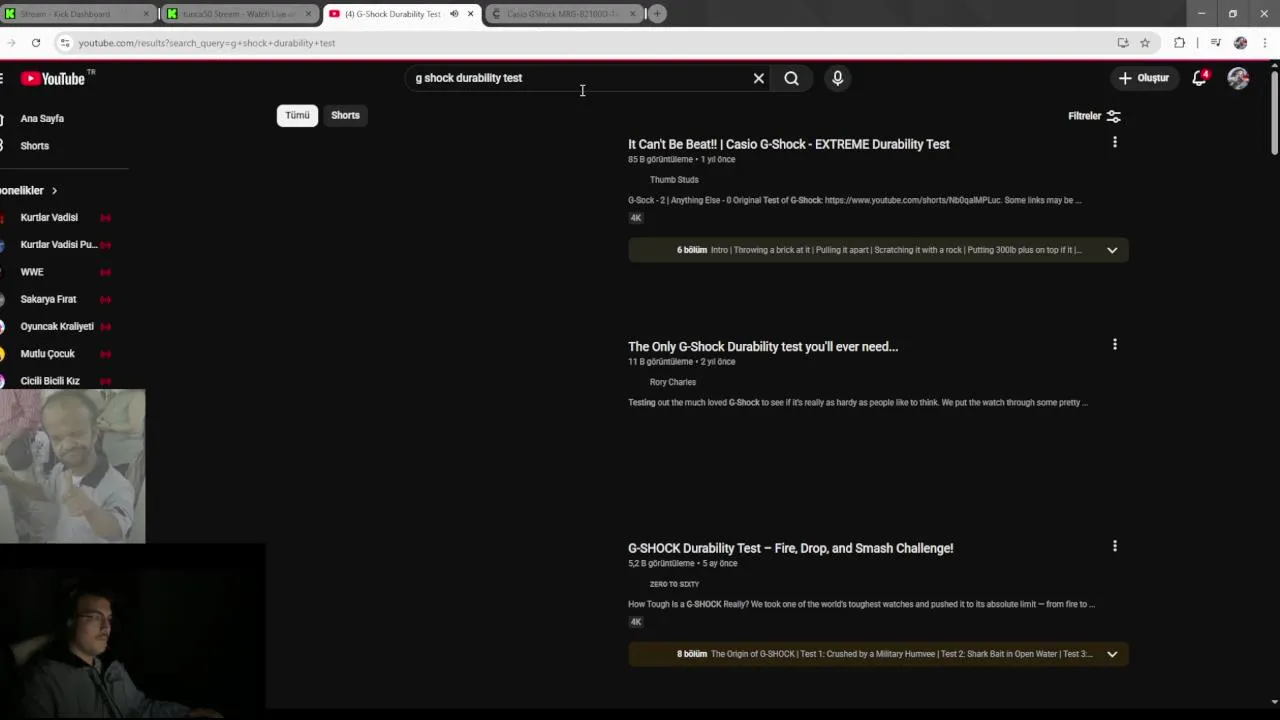Open Sakarya Fırat subscription
1280x720 pixels.
[48, 299]
